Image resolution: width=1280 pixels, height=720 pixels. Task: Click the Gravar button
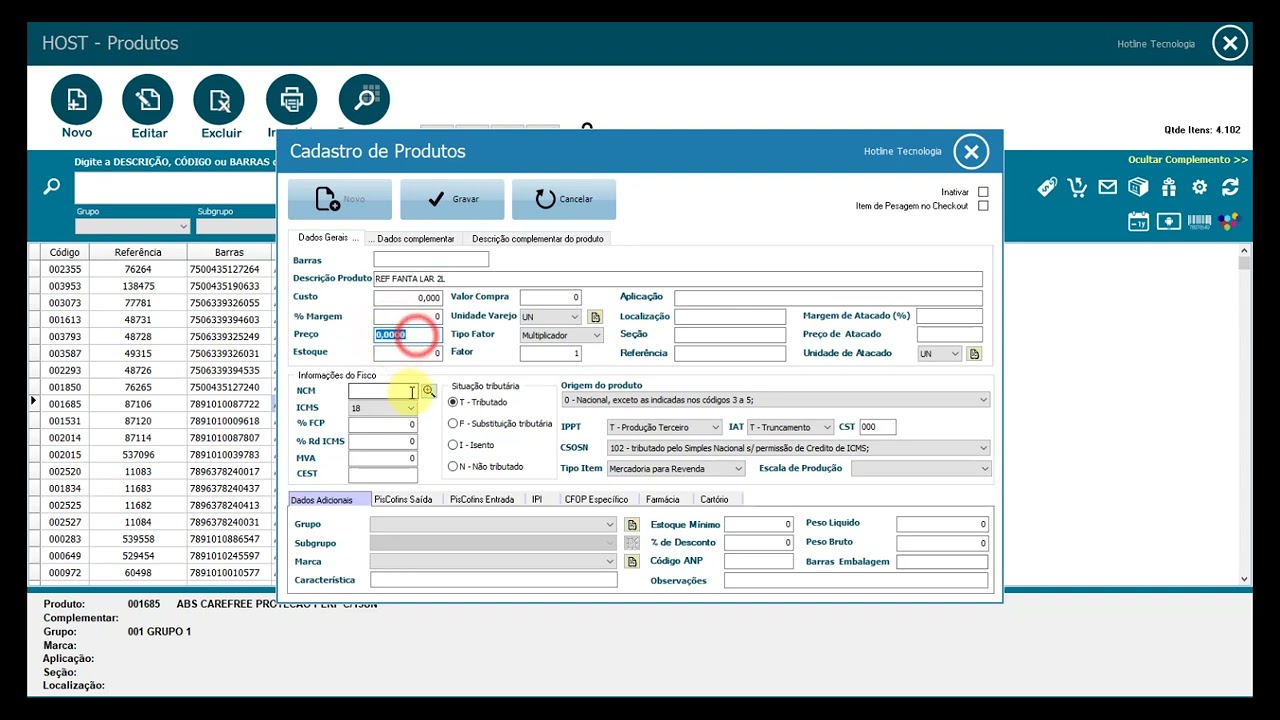tap(452, 199)
